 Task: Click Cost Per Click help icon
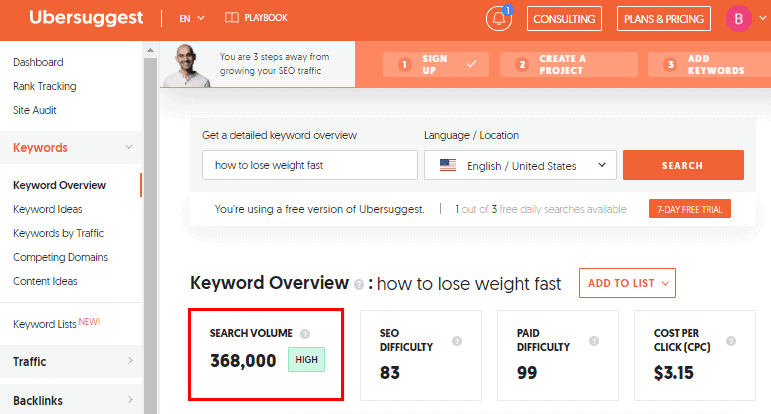731,341
